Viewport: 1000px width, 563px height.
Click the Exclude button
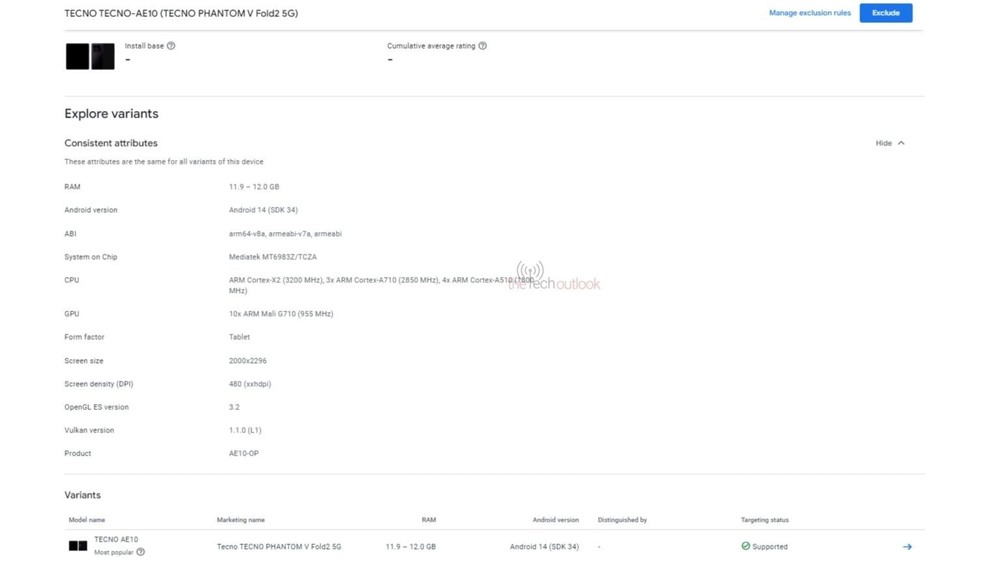point(885,13)
